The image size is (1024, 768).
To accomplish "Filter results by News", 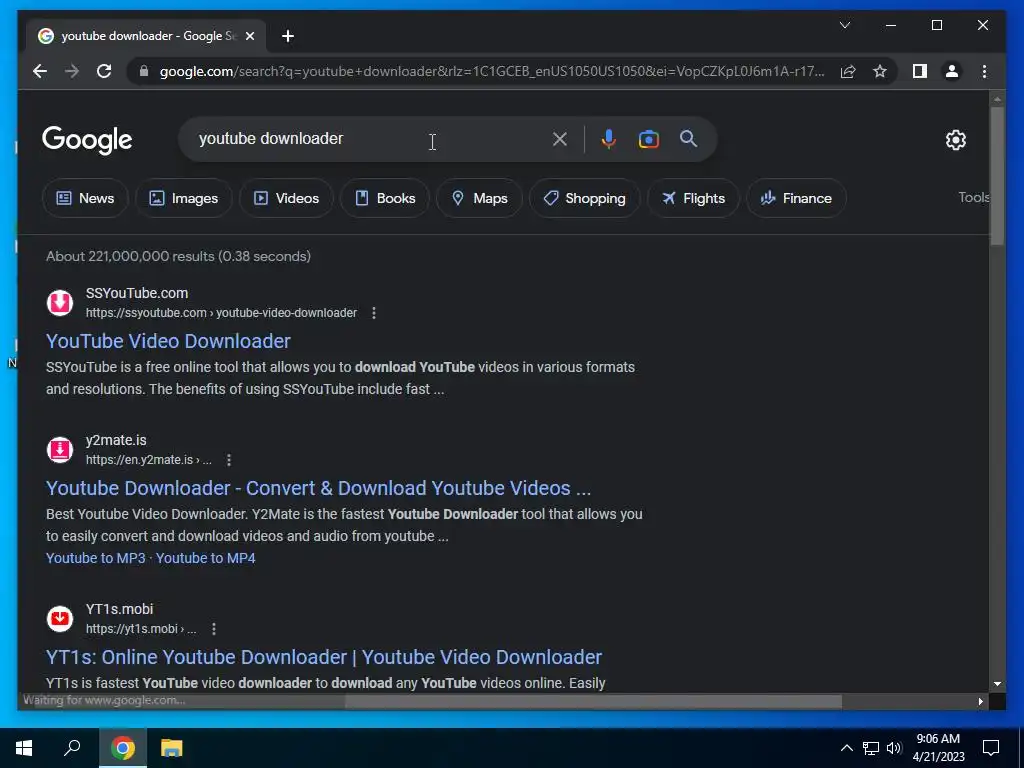I will [85, 198].
